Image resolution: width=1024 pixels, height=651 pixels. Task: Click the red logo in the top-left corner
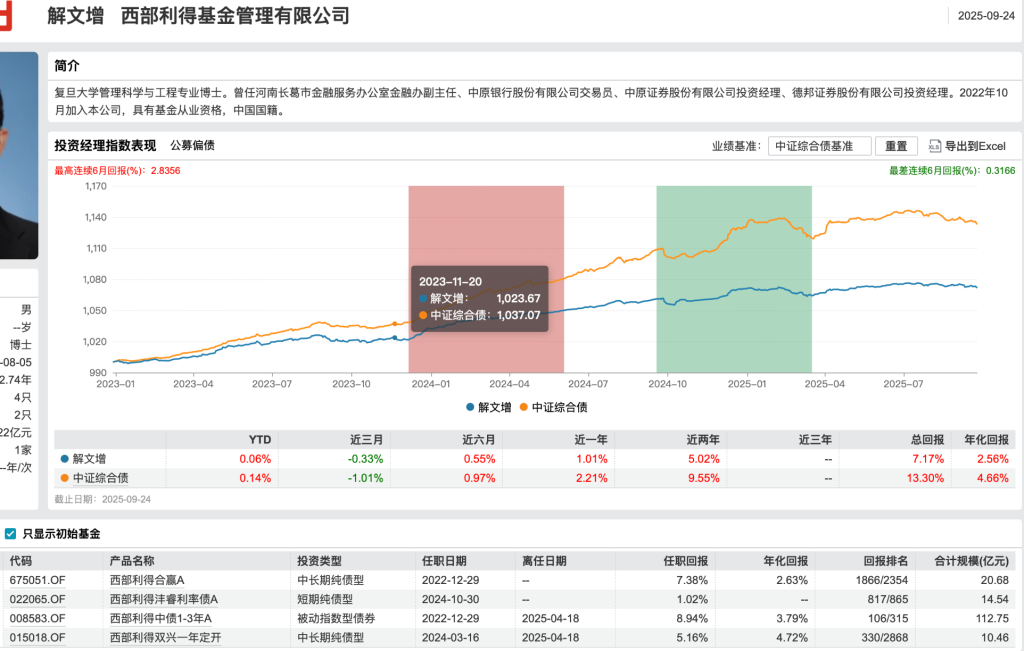8,12
